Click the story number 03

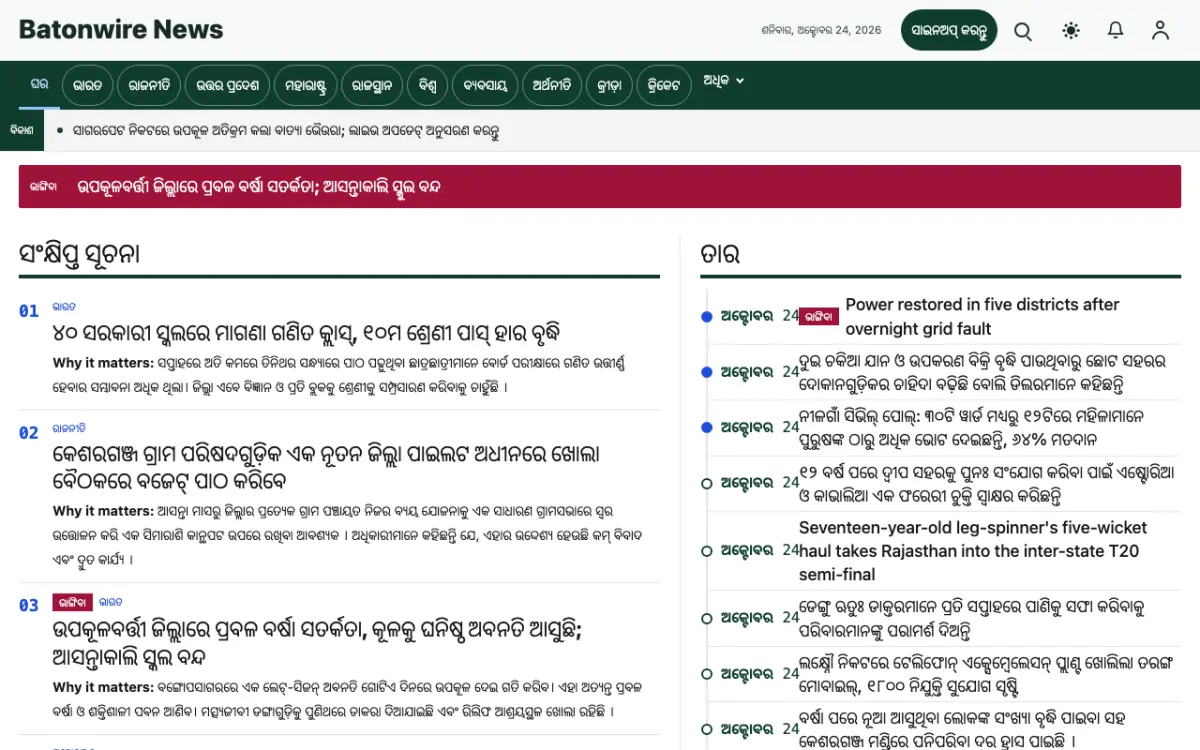[x=29, y=605]
